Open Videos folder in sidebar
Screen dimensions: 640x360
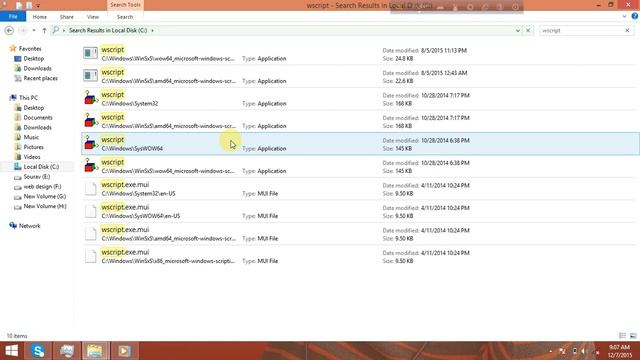(32, 157)
